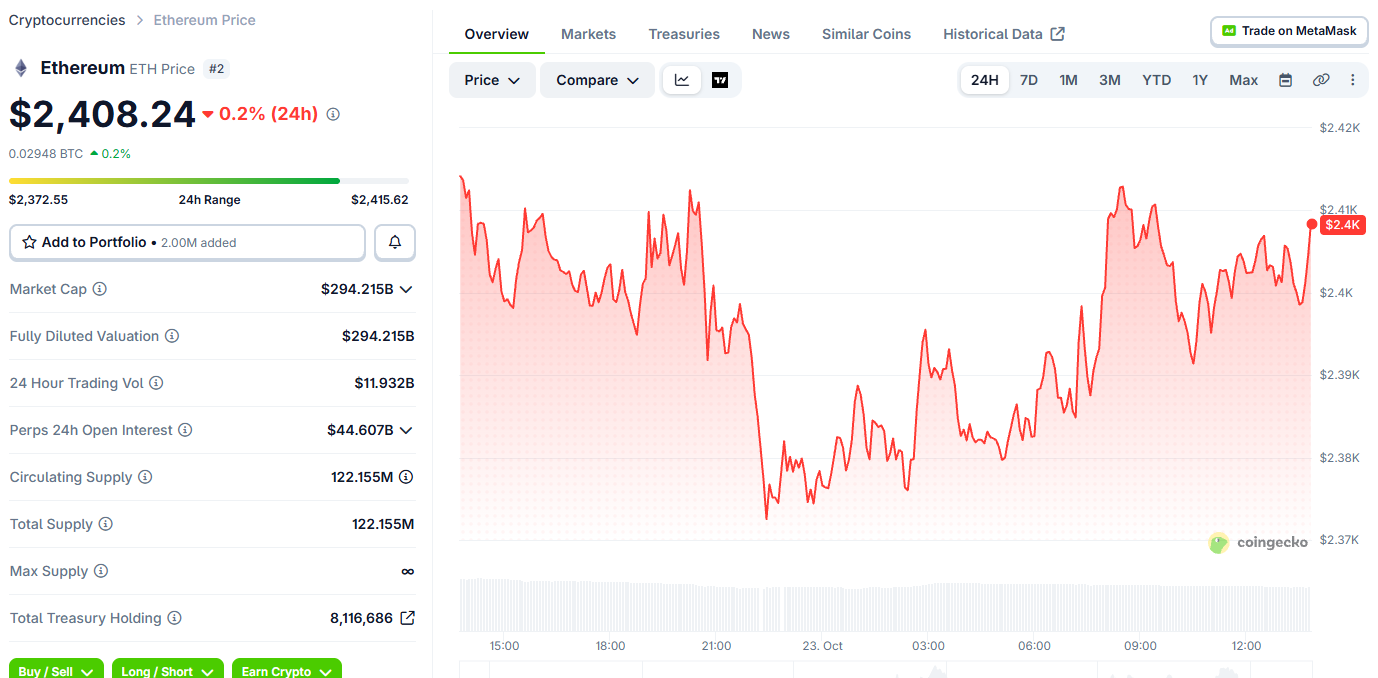
Task: Open the News tab
Action: click(771, 34)
